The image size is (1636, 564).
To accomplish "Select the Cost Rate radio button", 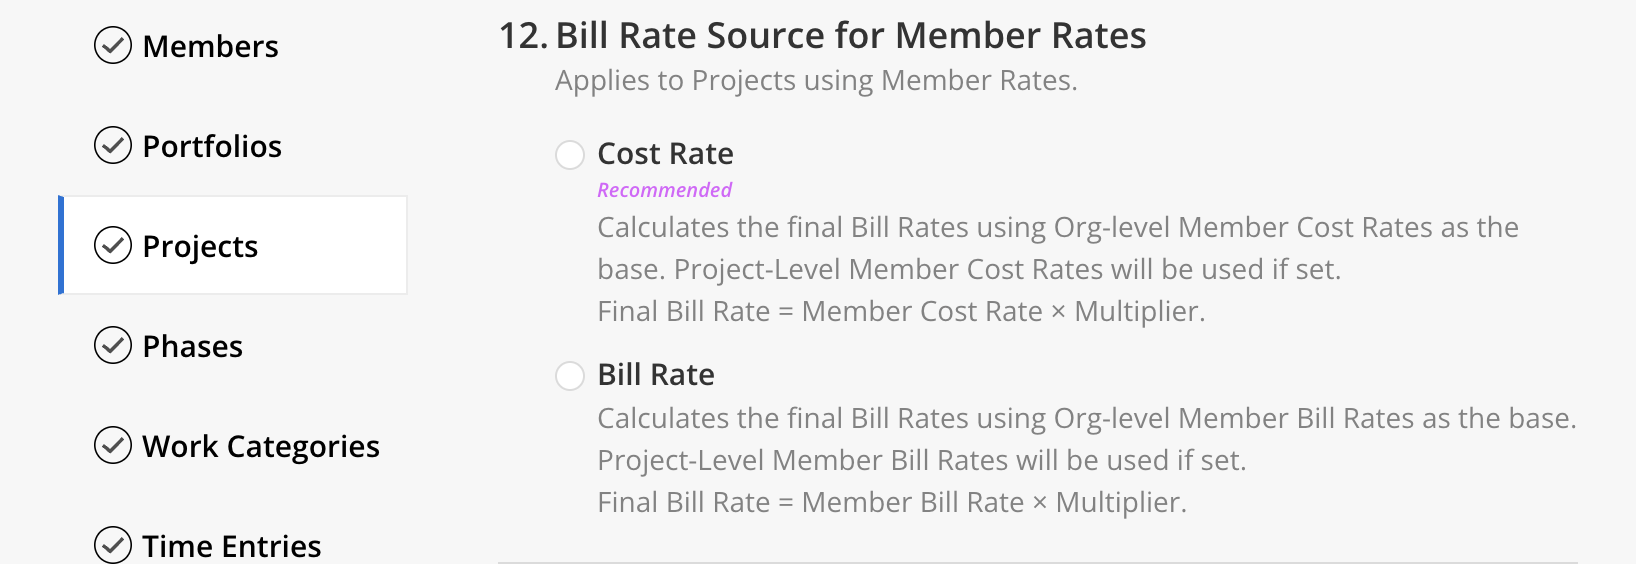I will click(x=570, y=155).
